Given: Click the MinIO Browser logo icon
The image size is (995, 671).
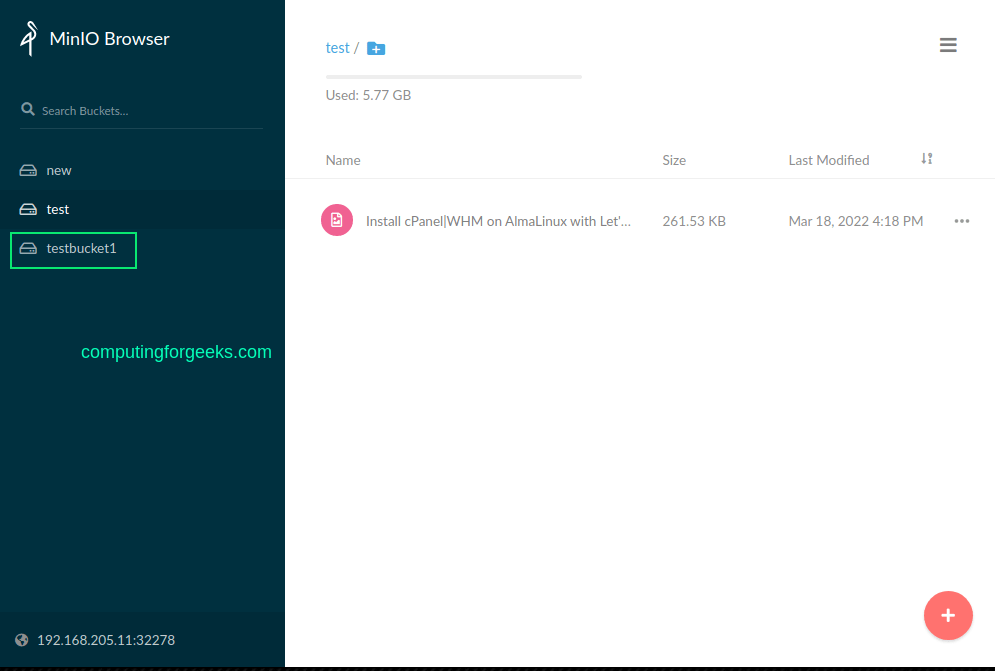Looking at the screenshot, I should 29,38.
